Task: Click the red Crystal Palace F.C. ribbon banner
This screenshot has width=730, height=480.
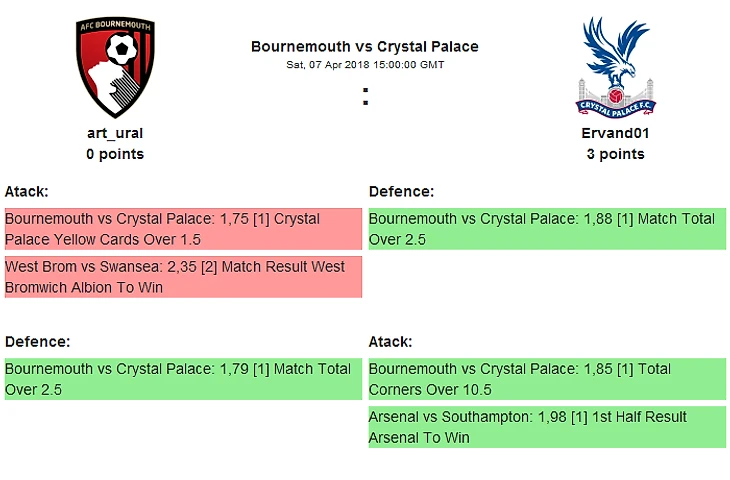Action: pos(615,103)
